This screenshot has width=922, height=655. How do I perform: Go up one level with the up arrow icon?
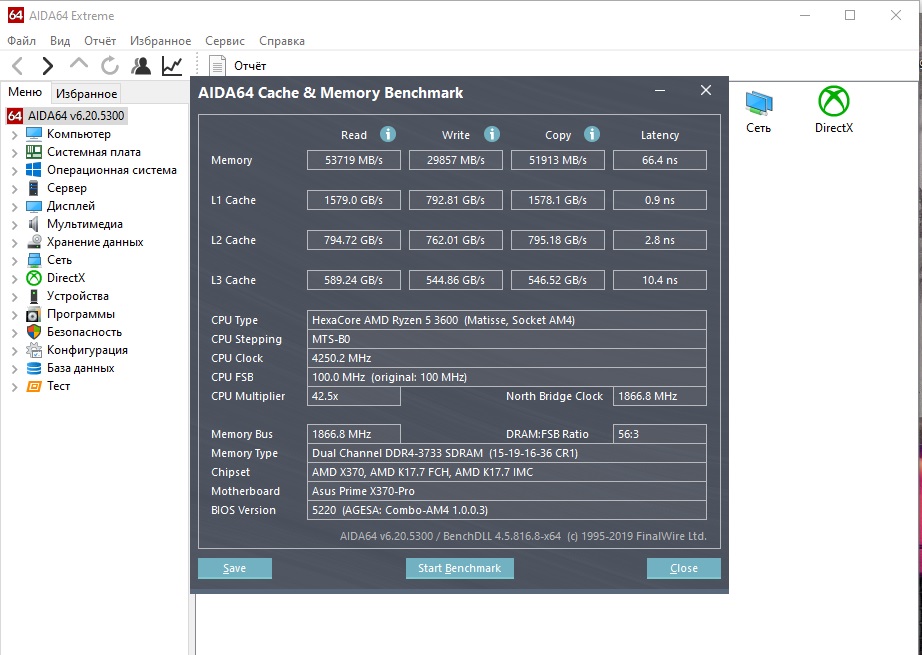click(79, 64)
